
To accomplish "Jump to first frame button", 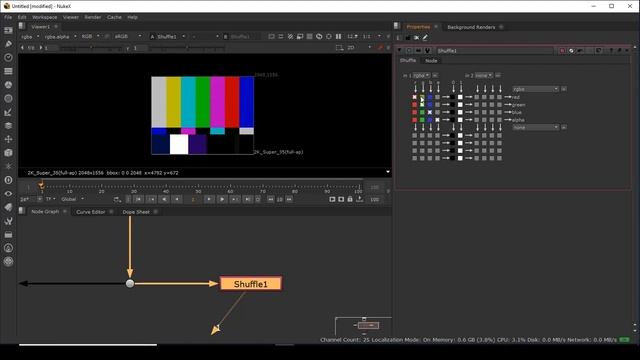I will coord(138,199).
